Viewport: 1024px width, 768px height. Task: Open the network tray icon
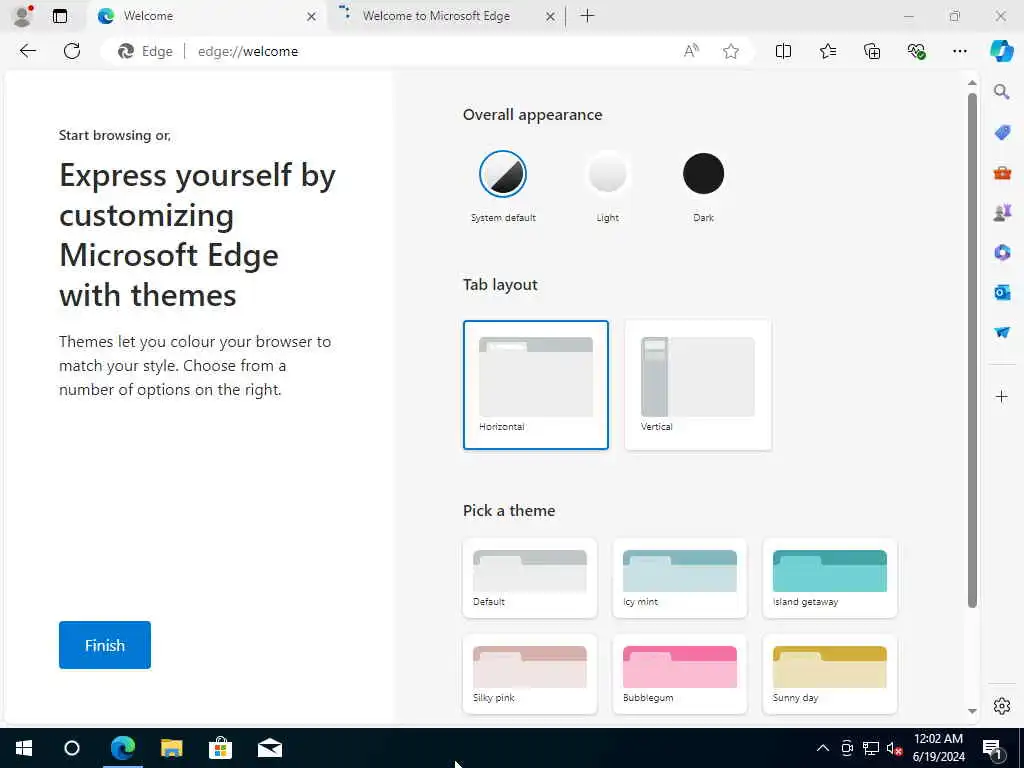click(871, 748)
